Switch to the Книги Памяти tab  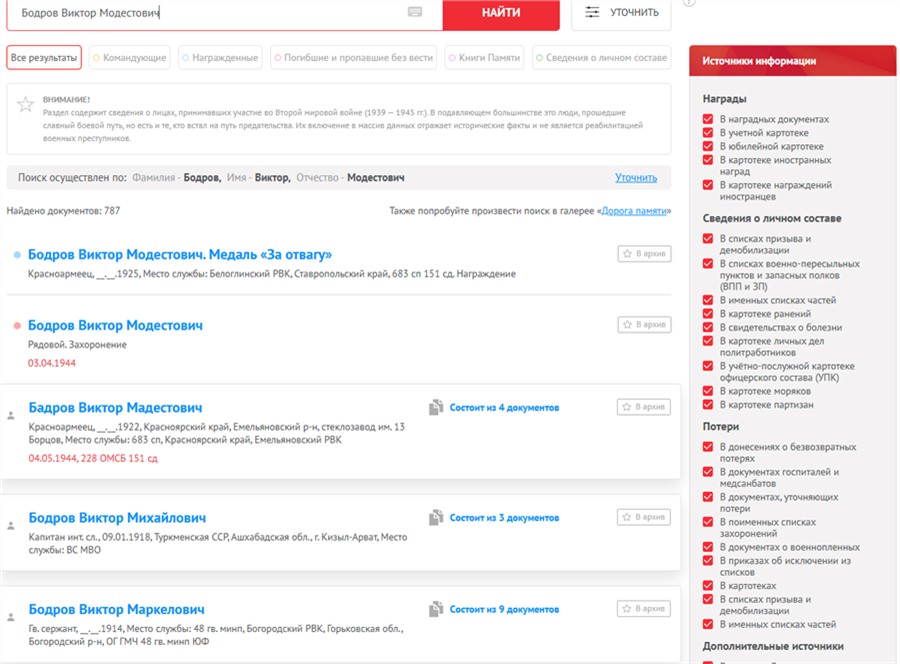484,57
